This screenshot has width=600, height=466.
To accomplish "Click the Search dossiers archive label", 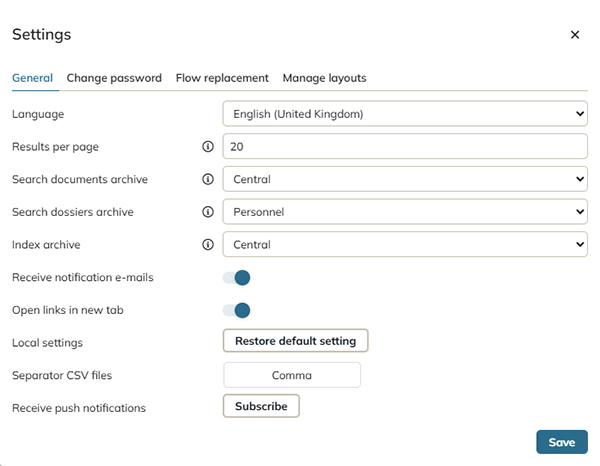I will [73, 212].
